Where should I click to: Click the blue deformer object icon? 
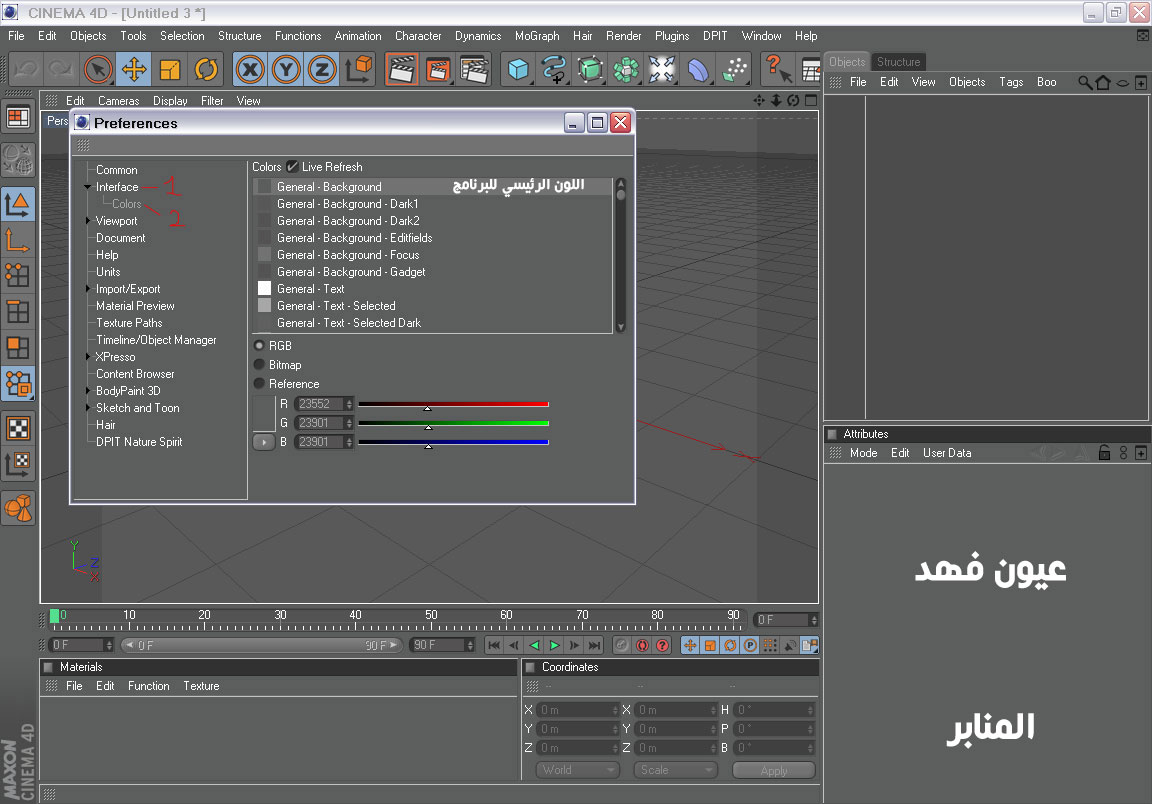(698, 70)
